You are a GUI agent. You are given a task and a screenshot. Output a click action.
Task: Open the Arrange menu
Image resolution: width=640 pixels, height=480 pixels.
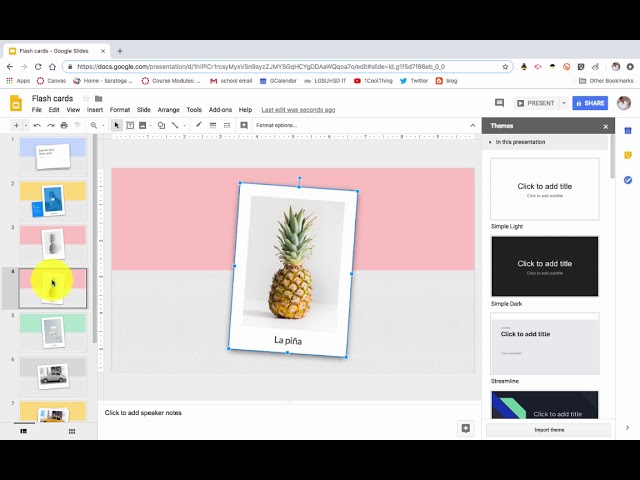click(x=169, y=110)
